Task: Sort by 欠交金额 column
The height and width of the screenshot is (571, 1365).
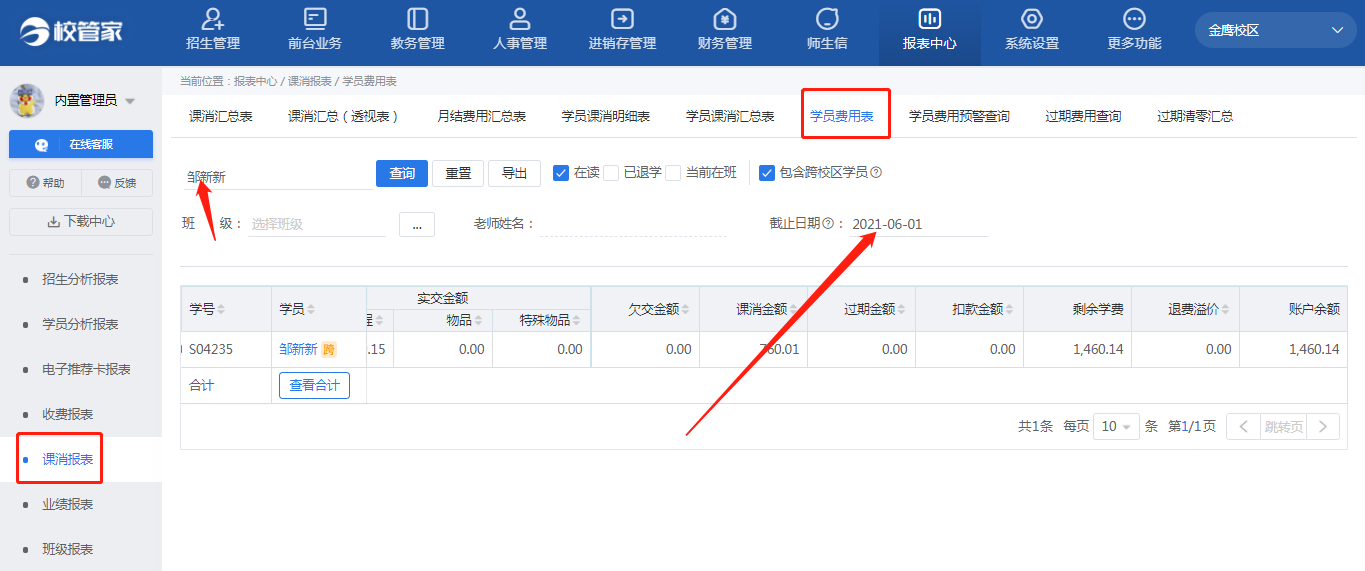Action: click(x=684, y=309)
